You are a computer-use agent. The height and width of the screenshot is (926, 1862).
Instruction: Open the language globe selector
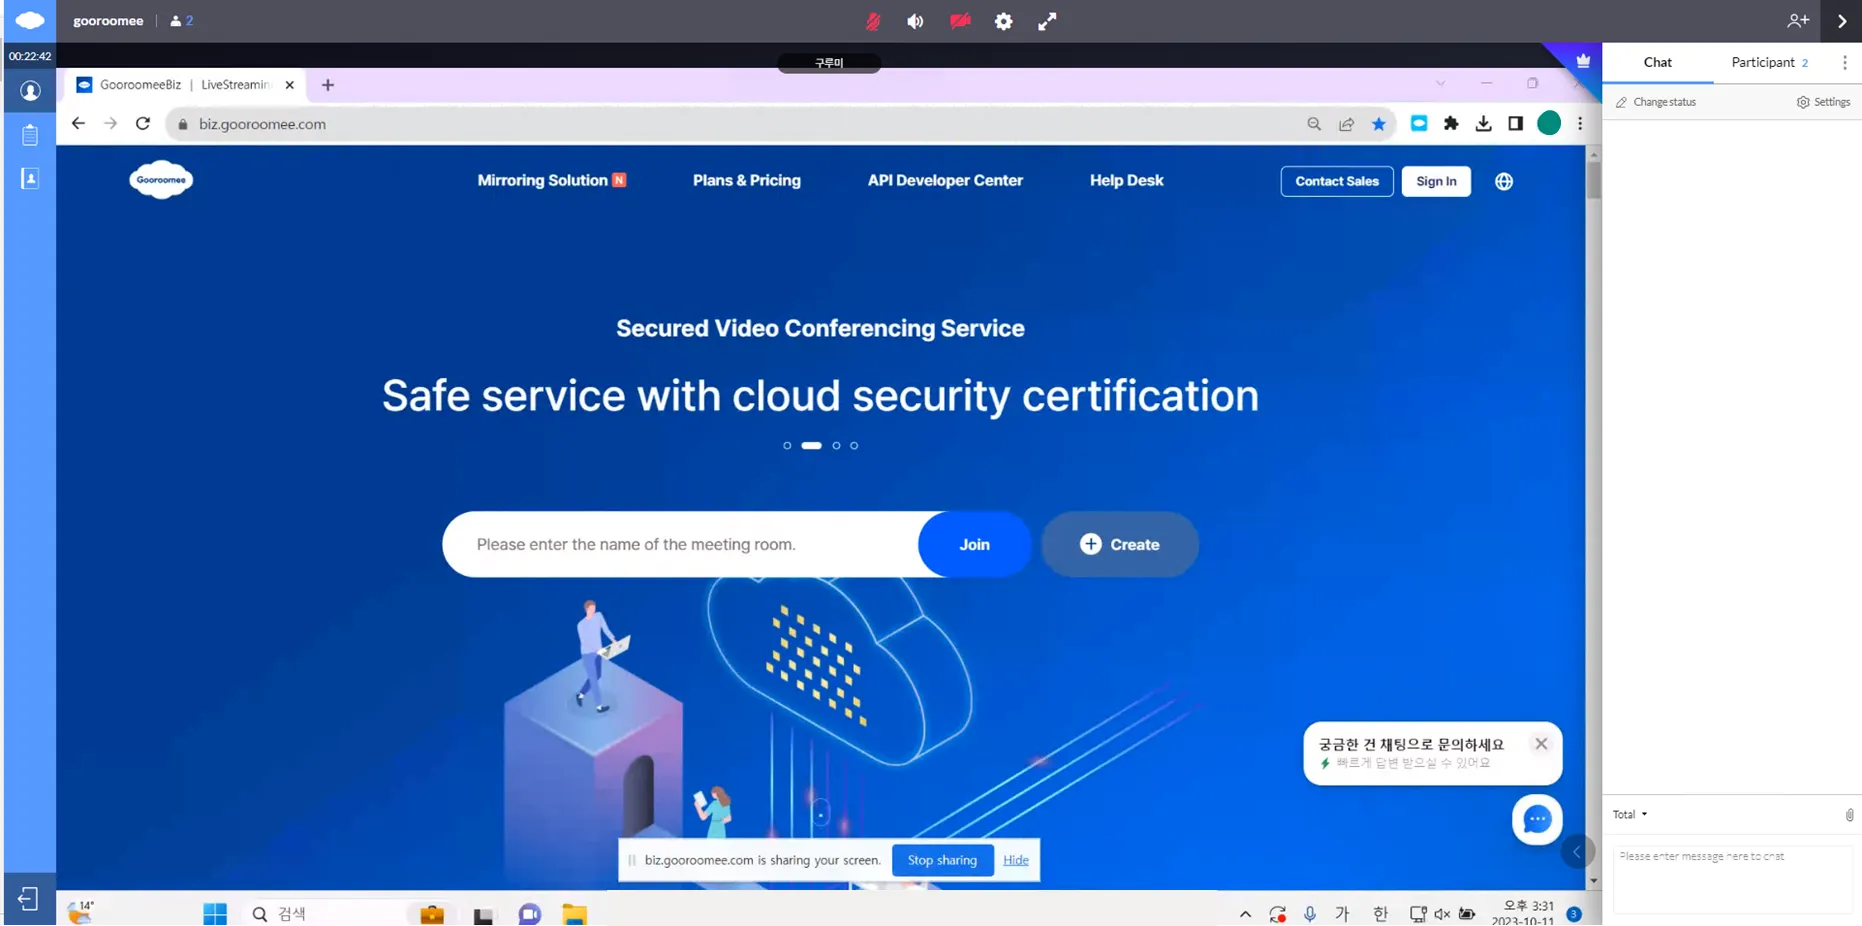[1504, 181]
